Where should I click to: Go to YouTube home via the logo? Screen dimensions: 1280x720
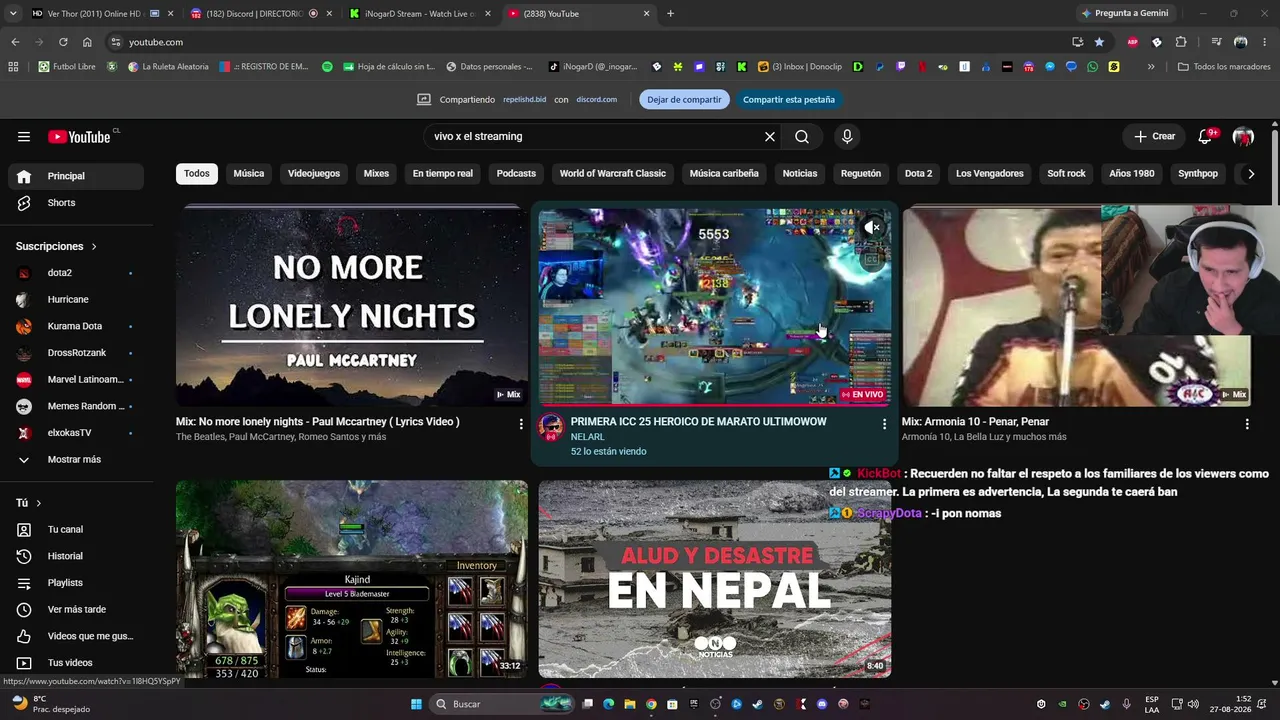pos(79,137)
